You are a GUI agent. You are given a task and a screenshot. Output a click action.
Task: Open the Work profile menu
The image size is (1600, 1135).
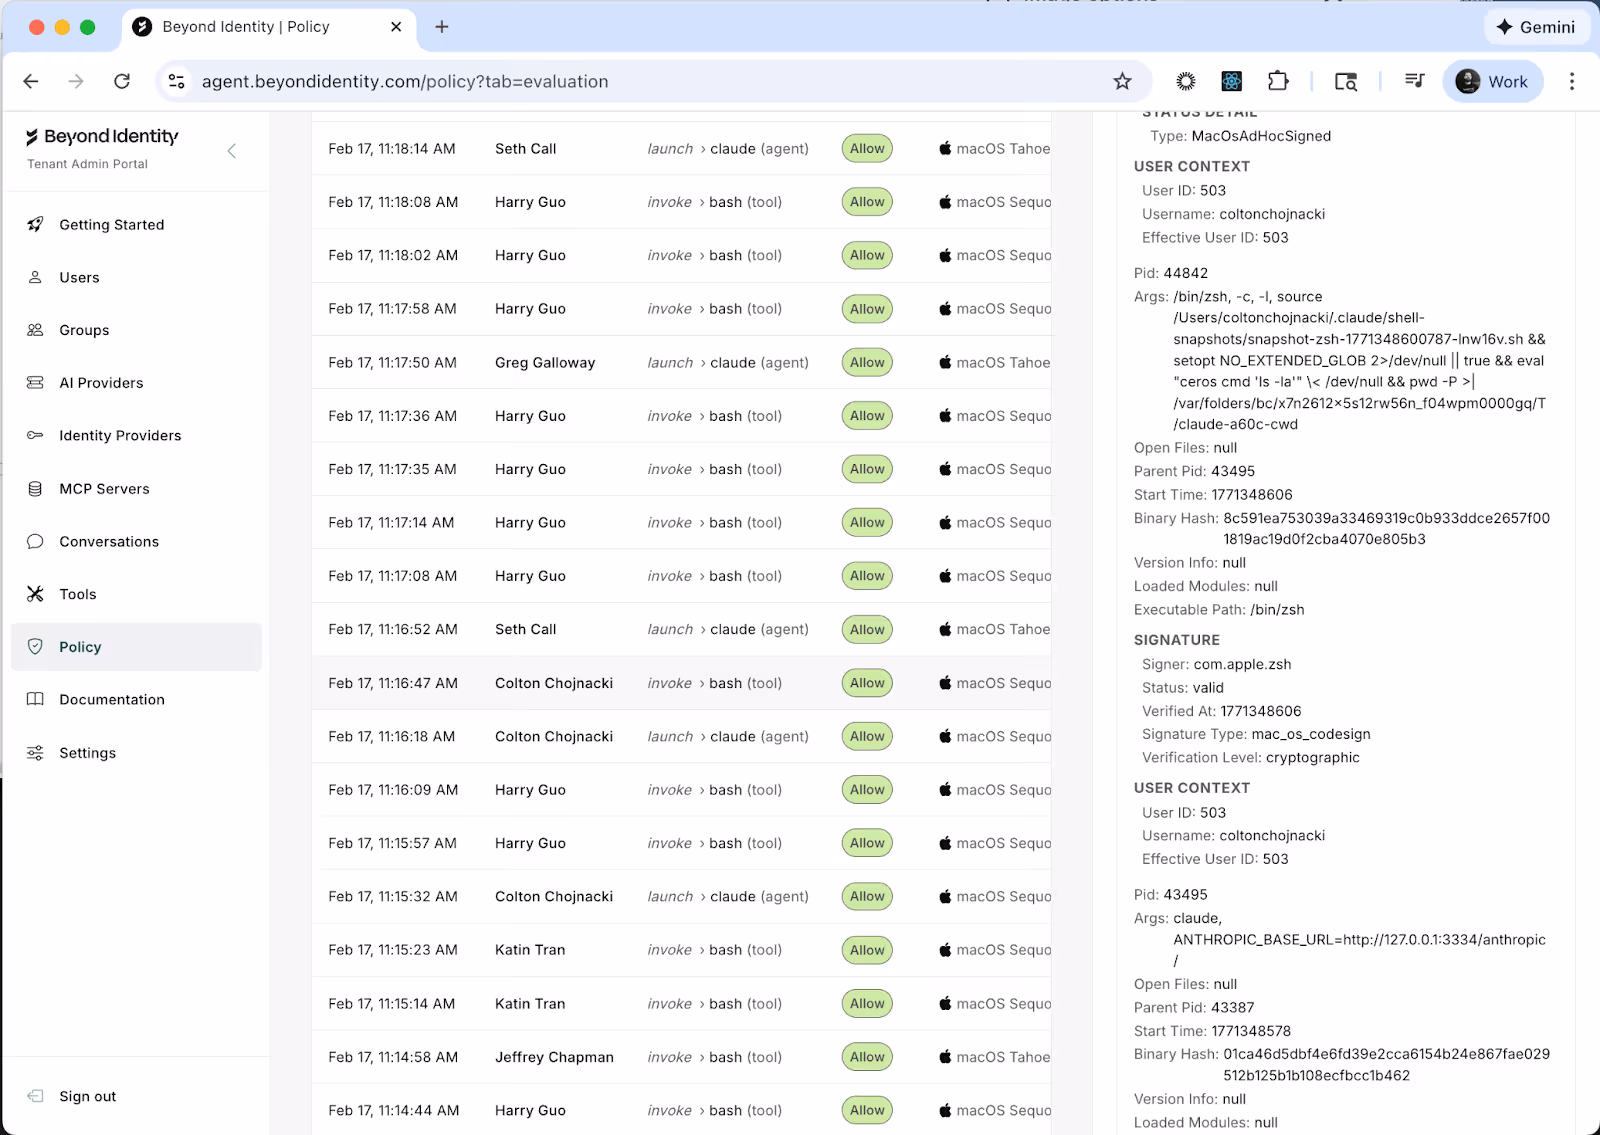pos(1492,81)
